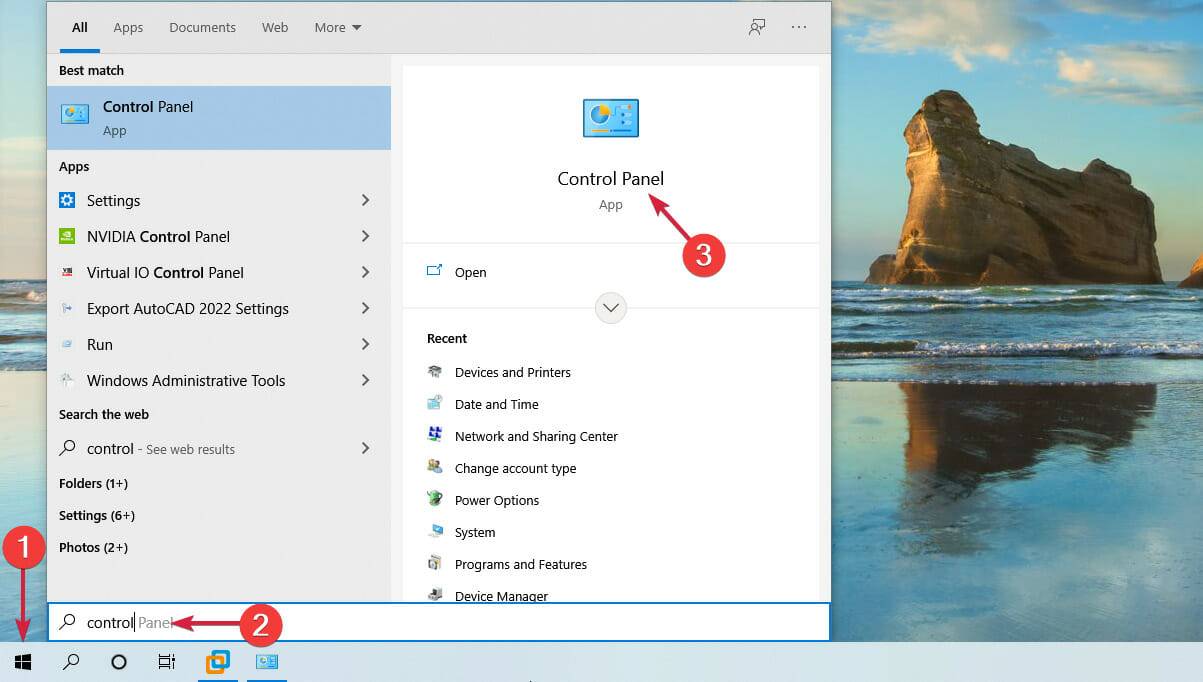Click the Open command for Control Panel

470,272
